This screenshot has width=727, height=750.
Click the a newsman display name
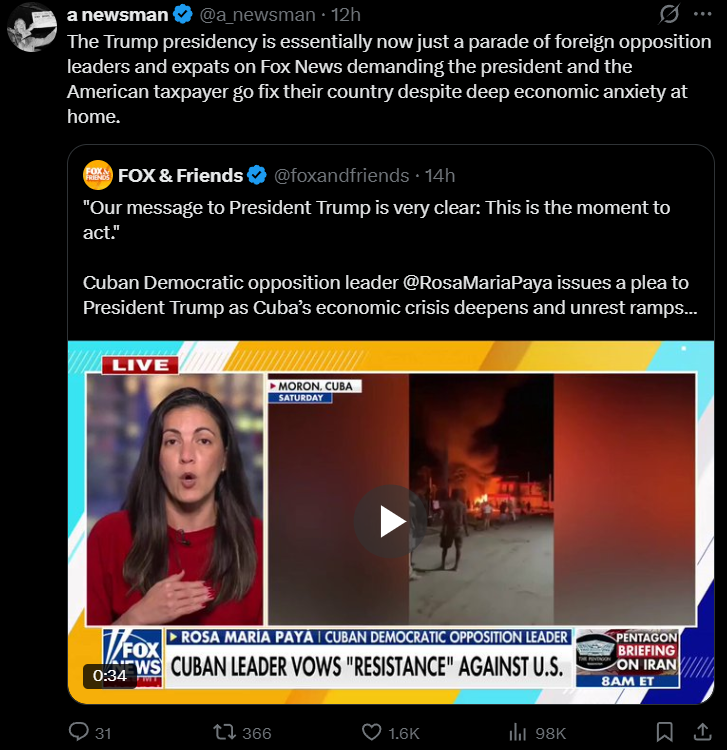[118, 15]
